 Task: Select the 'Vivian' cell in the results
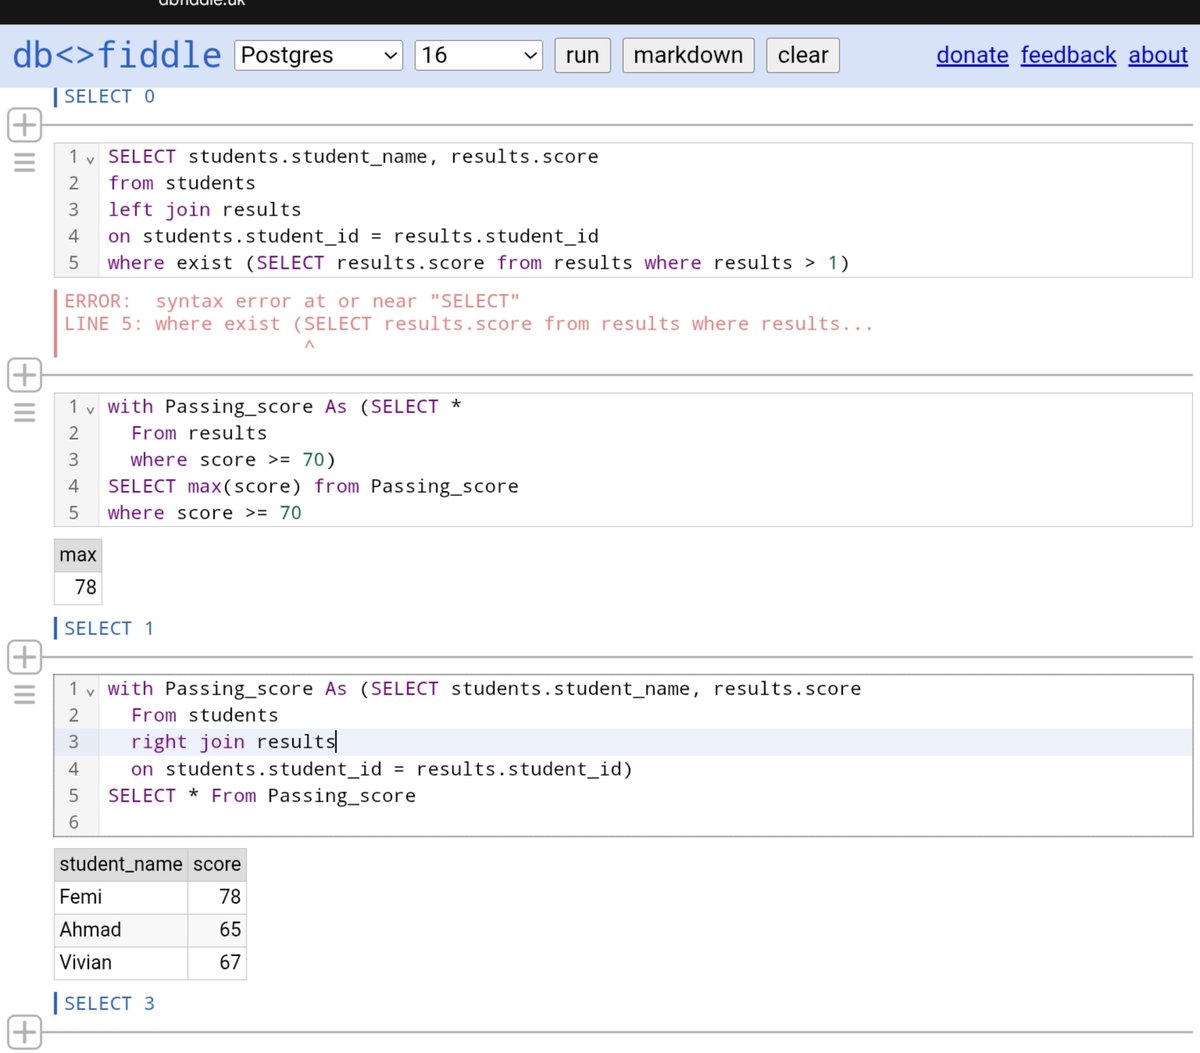tap(121, 962)
